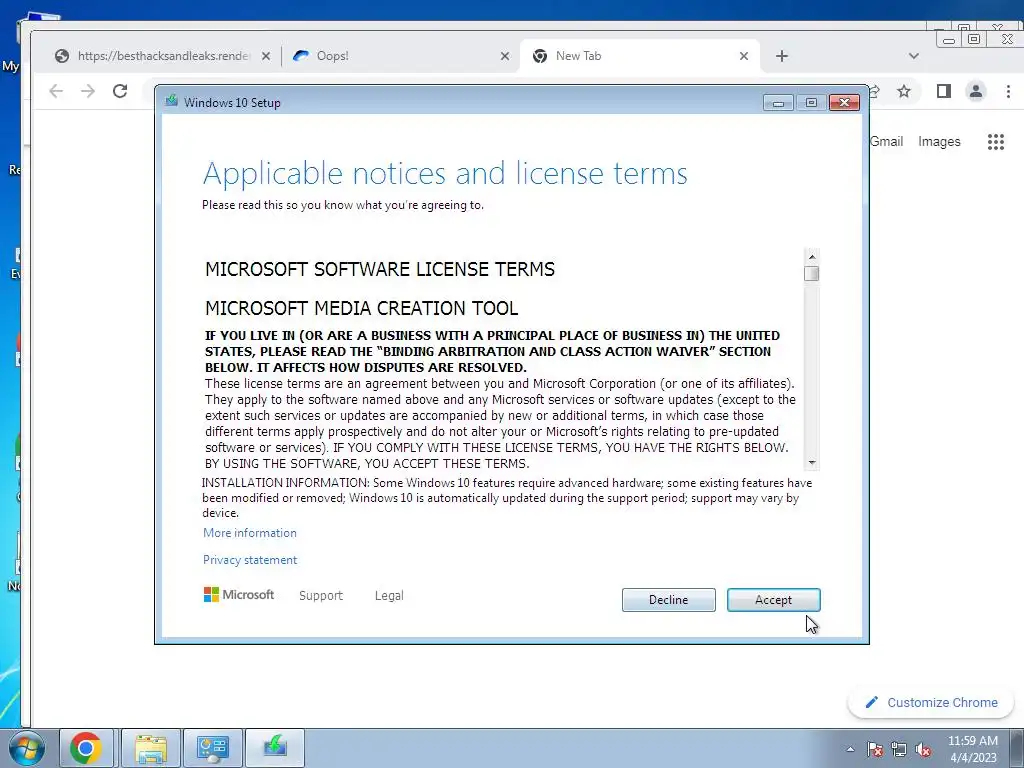This screenshot has width=1024, height=768.
Task: Open the Gmail link in Chrome
Action: 887,141
